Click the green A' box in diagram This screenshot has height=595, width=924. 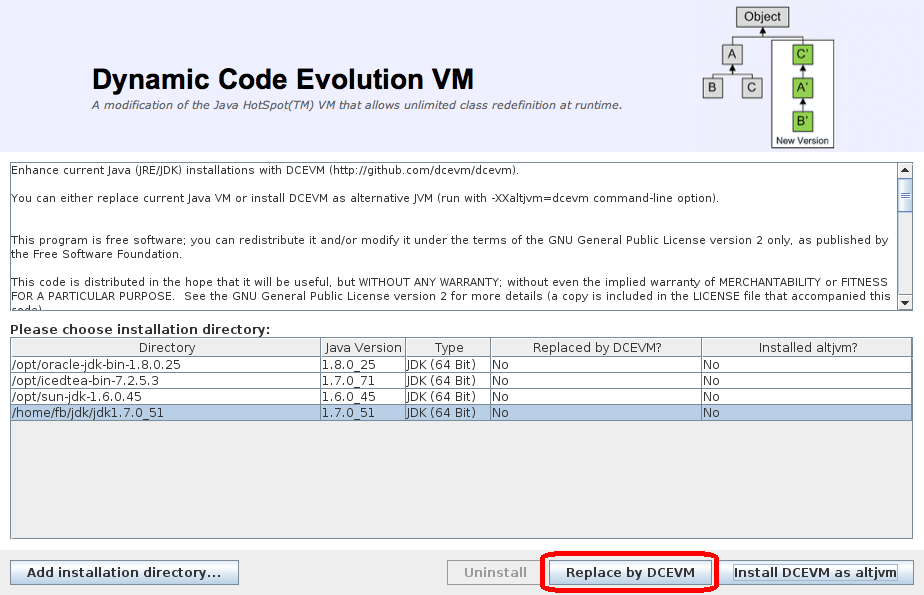pyautogui.click(x=802, y=88)
